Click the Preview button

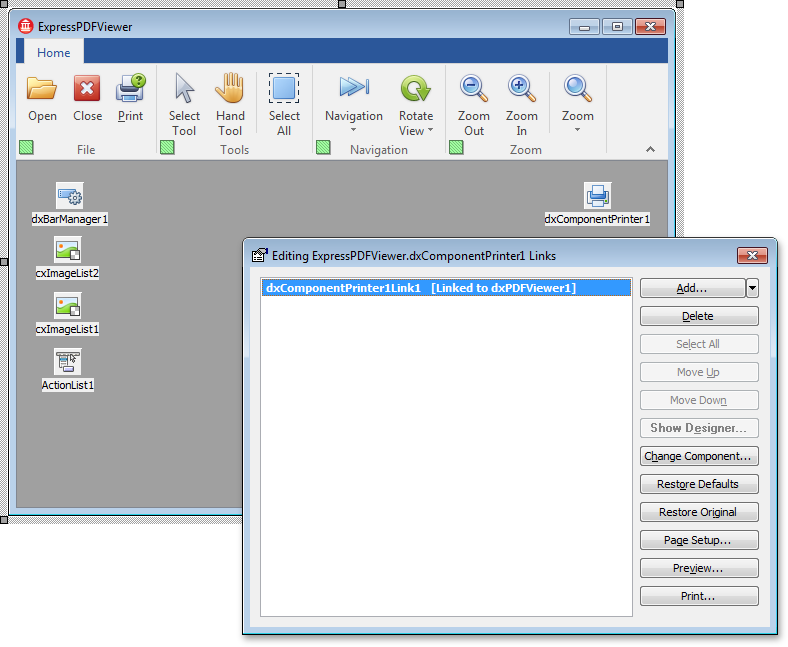click(x=698, y=568)
